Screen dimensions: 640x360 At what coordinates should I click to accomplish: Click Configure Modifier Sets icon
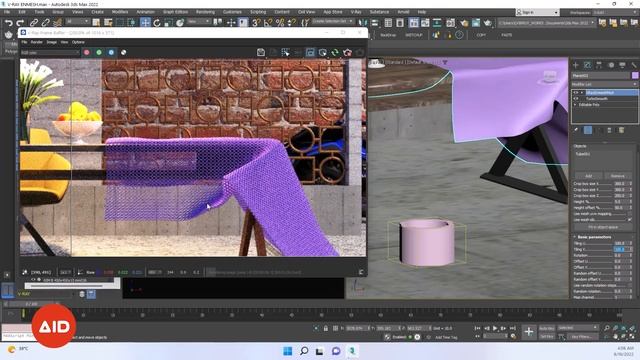coord(621,130)
